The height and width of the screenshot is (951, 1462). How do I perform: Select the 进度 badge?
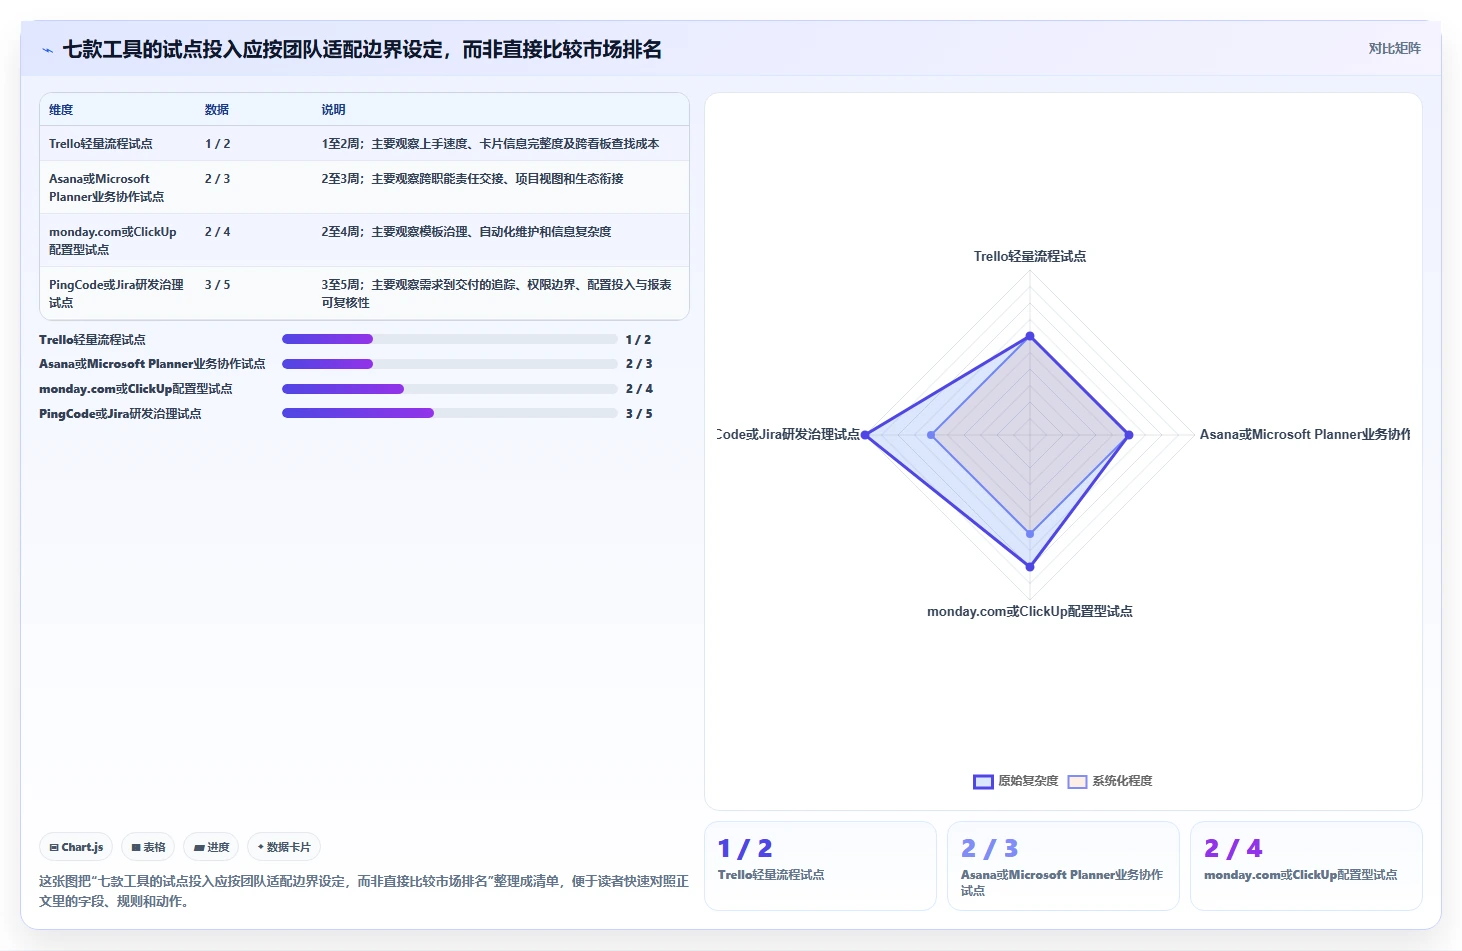coord(211,847)
